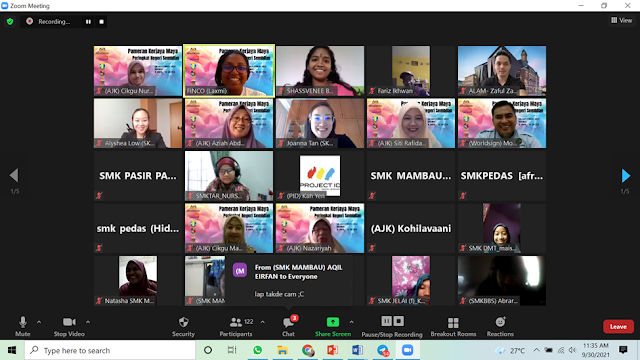This screenshot has width=640, height=360.
Task: Select (Worldsign) Mo video tile
Action: pos(502,123)
